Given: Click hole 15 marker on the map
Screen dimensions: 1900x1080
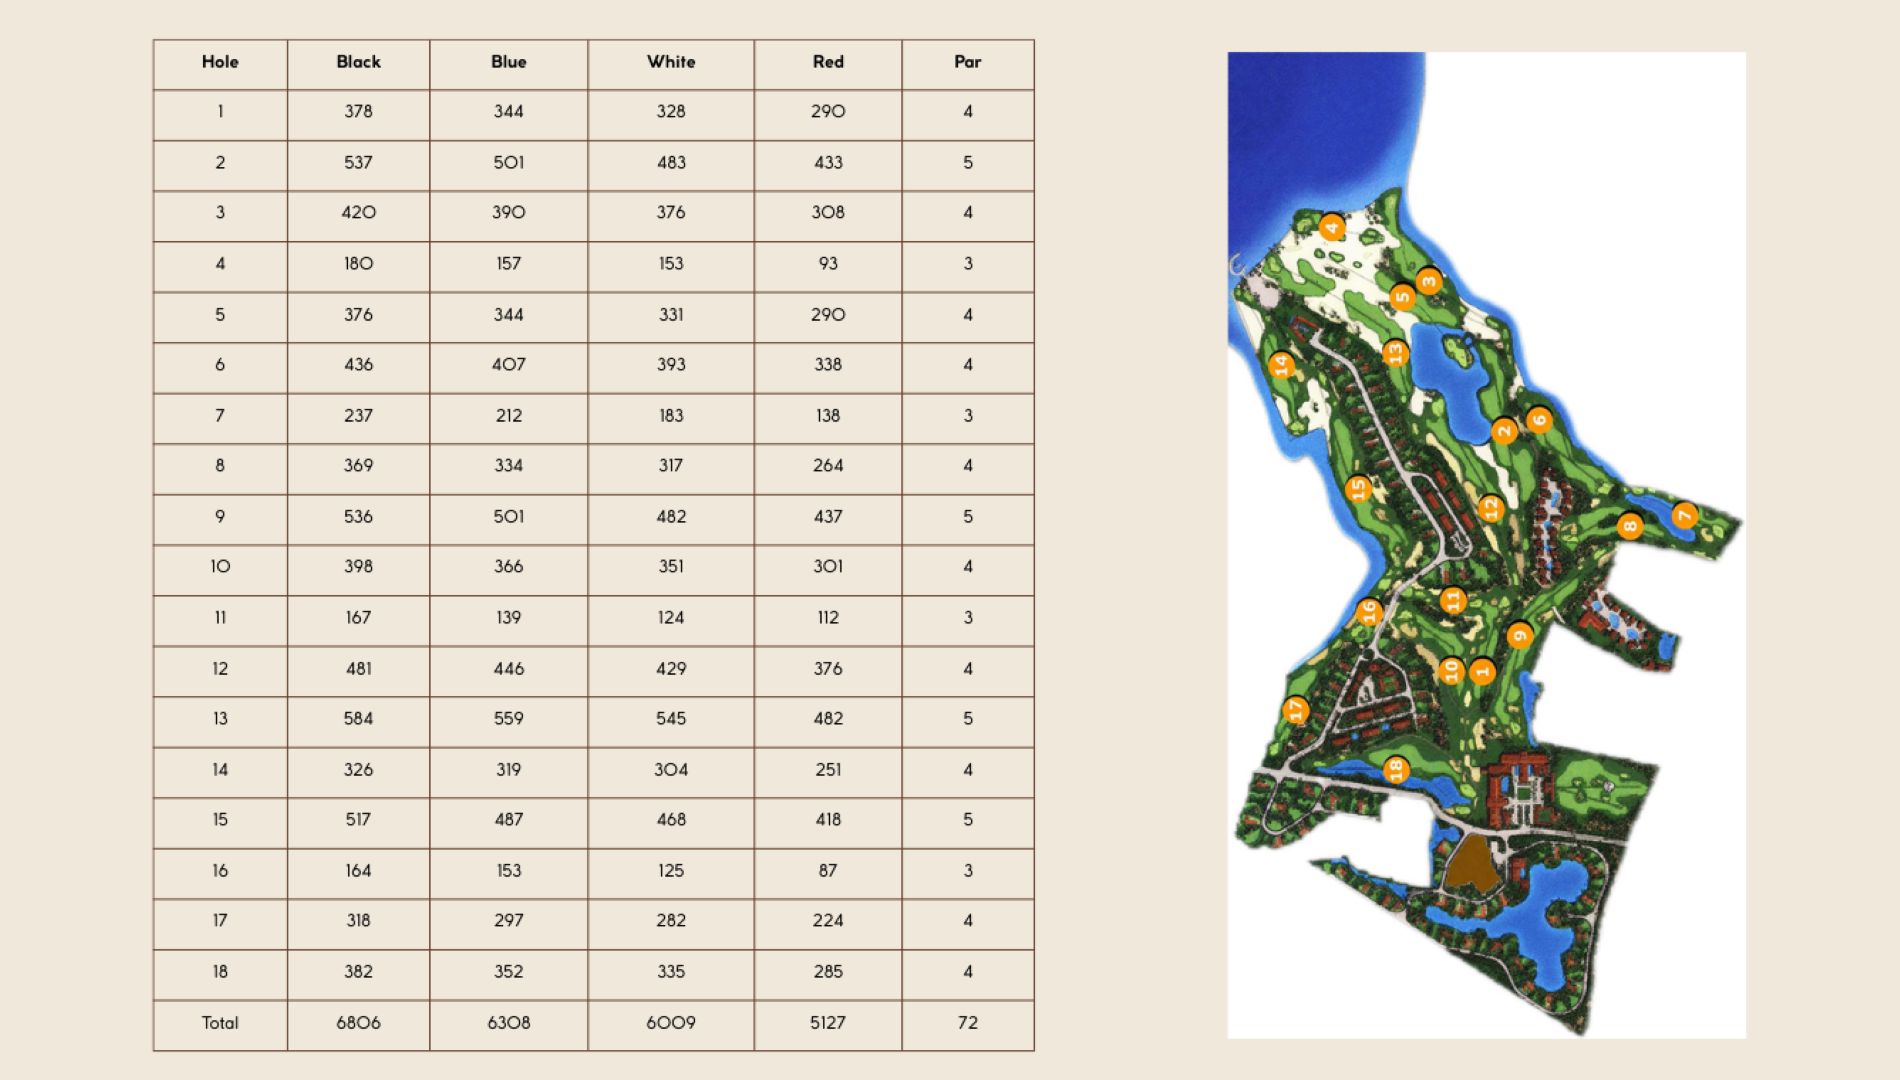Looking at the screenshot, I should pos(1357,488).
